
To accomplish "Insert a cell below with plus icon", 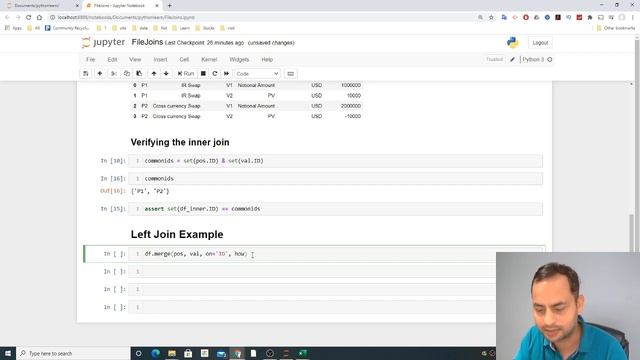I will tap(100, 73).
